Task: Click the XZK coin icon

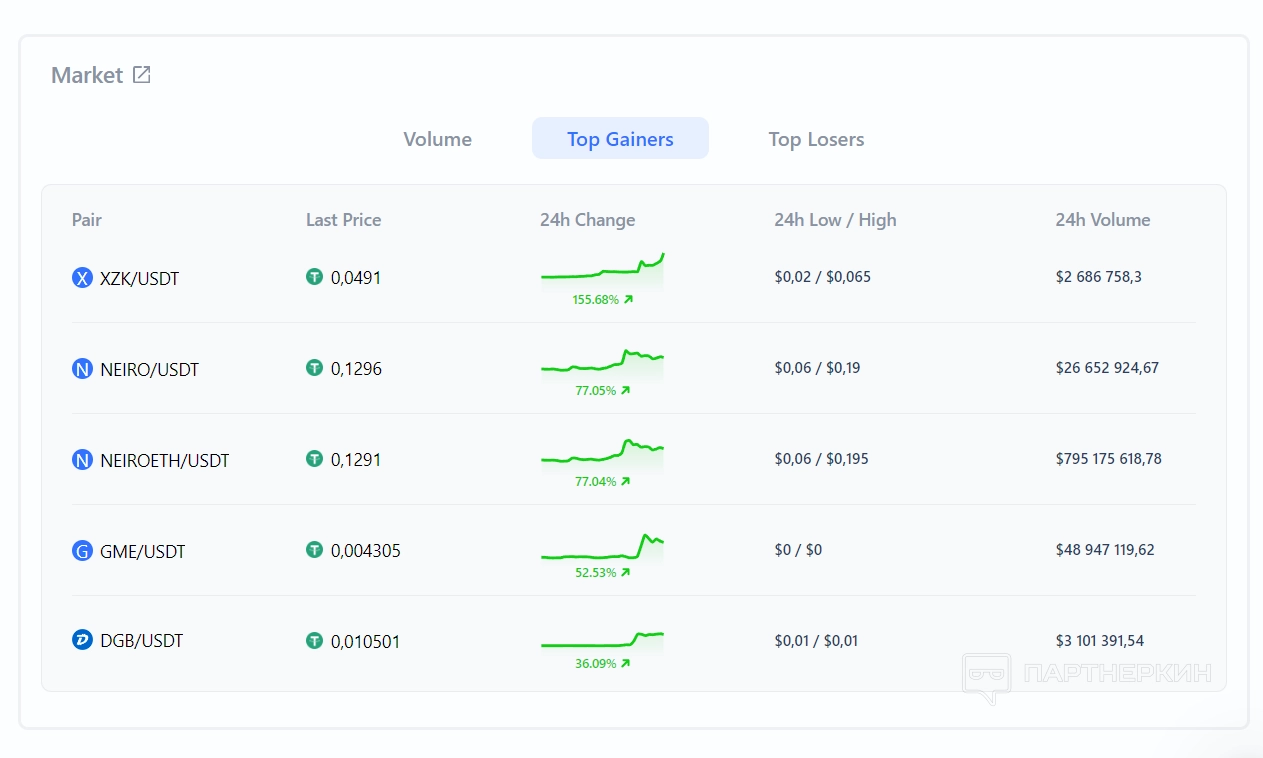Action: point(82,278)
